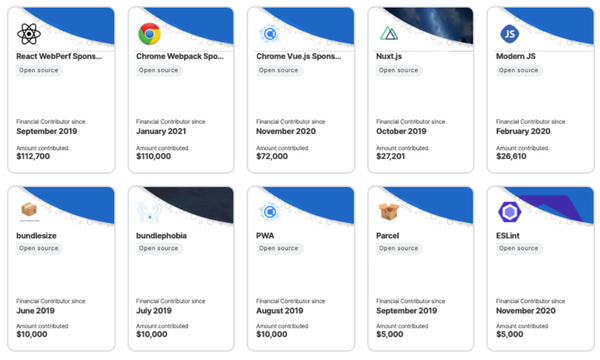Image resolution: width=600 pixels, height=360 pixels.
Task: Click the React atom logo icon
Action: click(x=29, y=34)
